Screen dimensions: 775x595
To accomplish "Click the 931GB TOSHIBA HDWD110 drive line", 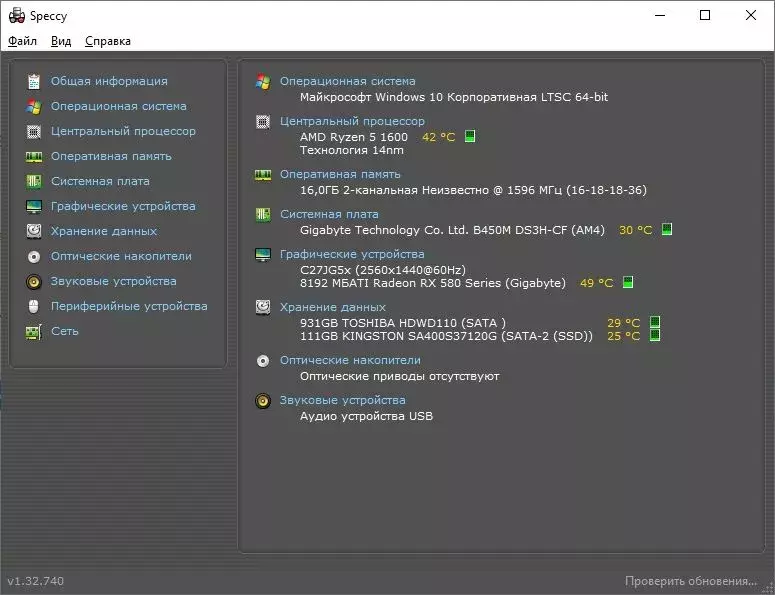I will tap(403, 323).
